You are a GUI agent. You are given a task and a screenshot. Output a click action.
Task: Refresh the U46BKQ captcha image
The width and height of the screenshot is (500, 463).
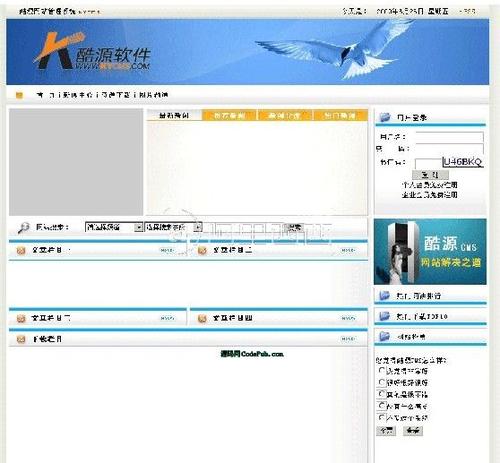463,162
